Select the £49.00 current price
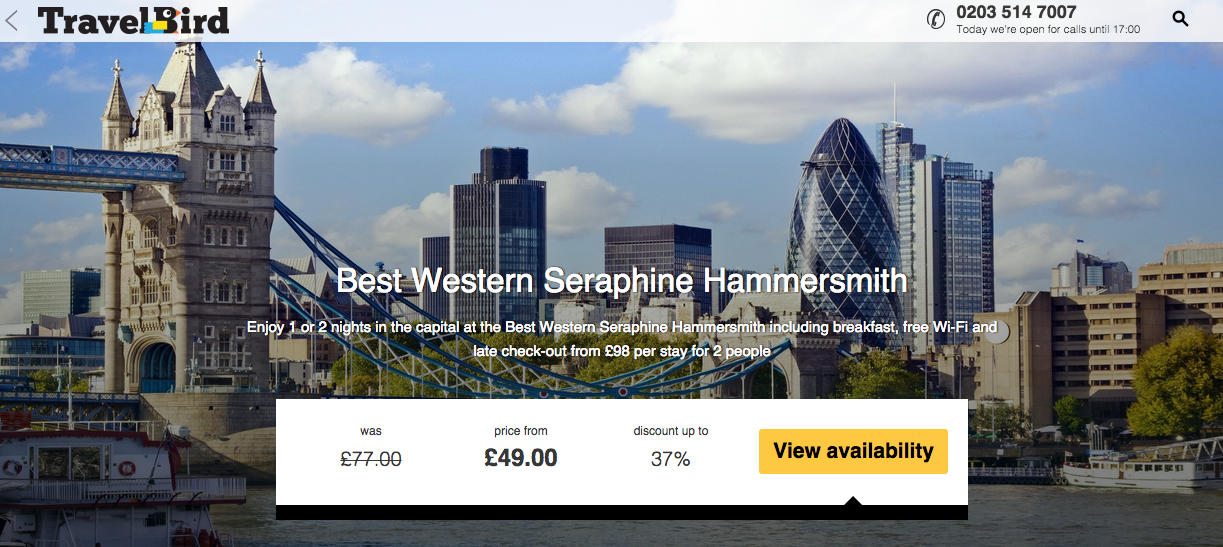The image size is (1223, 547). tap(521, 458)
